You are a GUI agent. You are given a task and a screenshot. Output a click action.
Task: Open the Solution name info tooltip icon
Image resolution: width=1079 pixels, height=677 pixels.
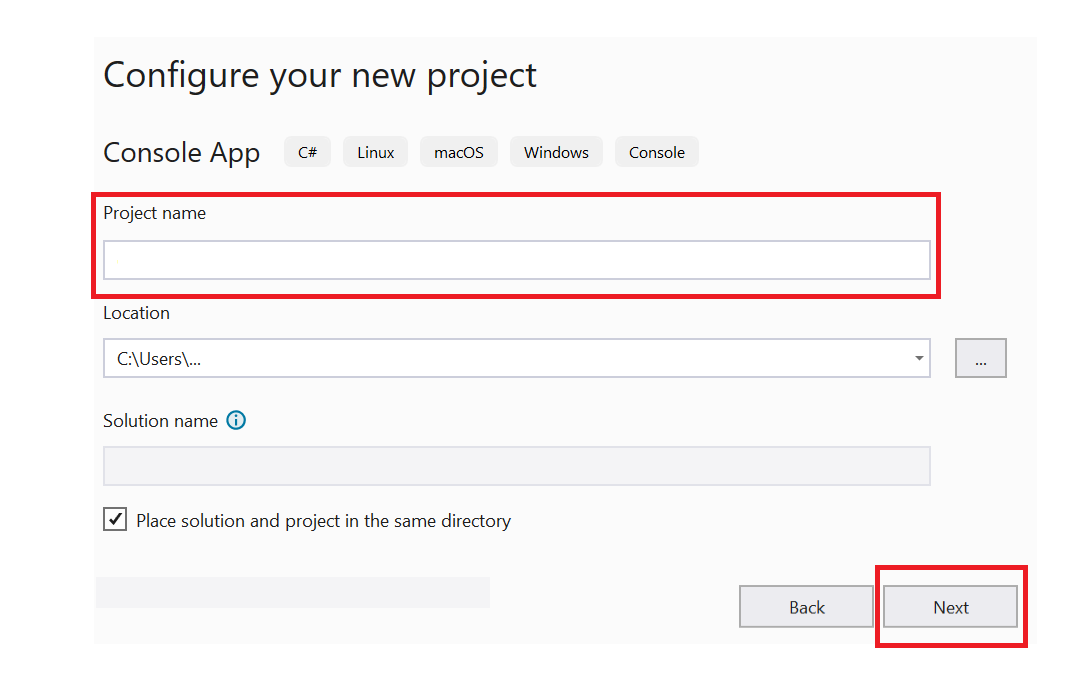click(236, 420)
